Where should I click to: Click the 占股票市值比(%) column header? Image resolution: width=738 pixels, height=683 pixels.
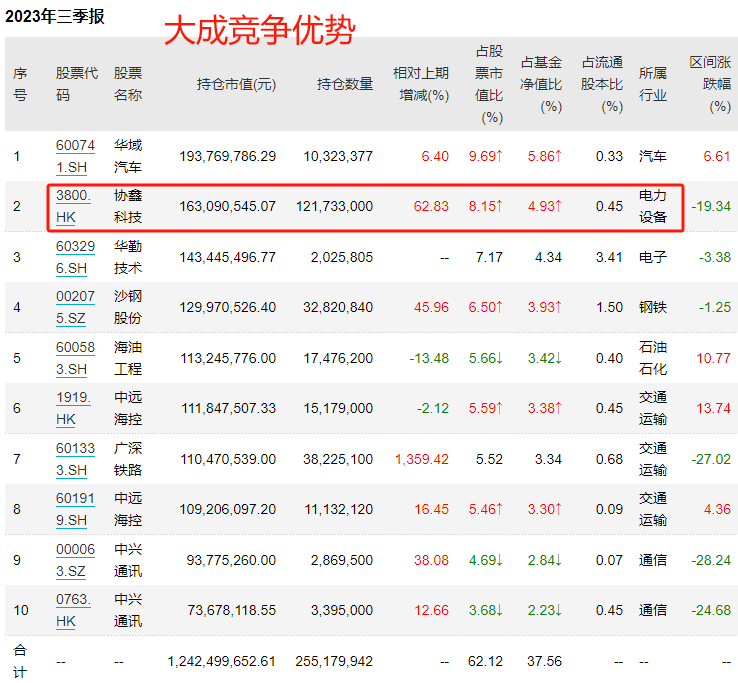(x=489, y=84)
